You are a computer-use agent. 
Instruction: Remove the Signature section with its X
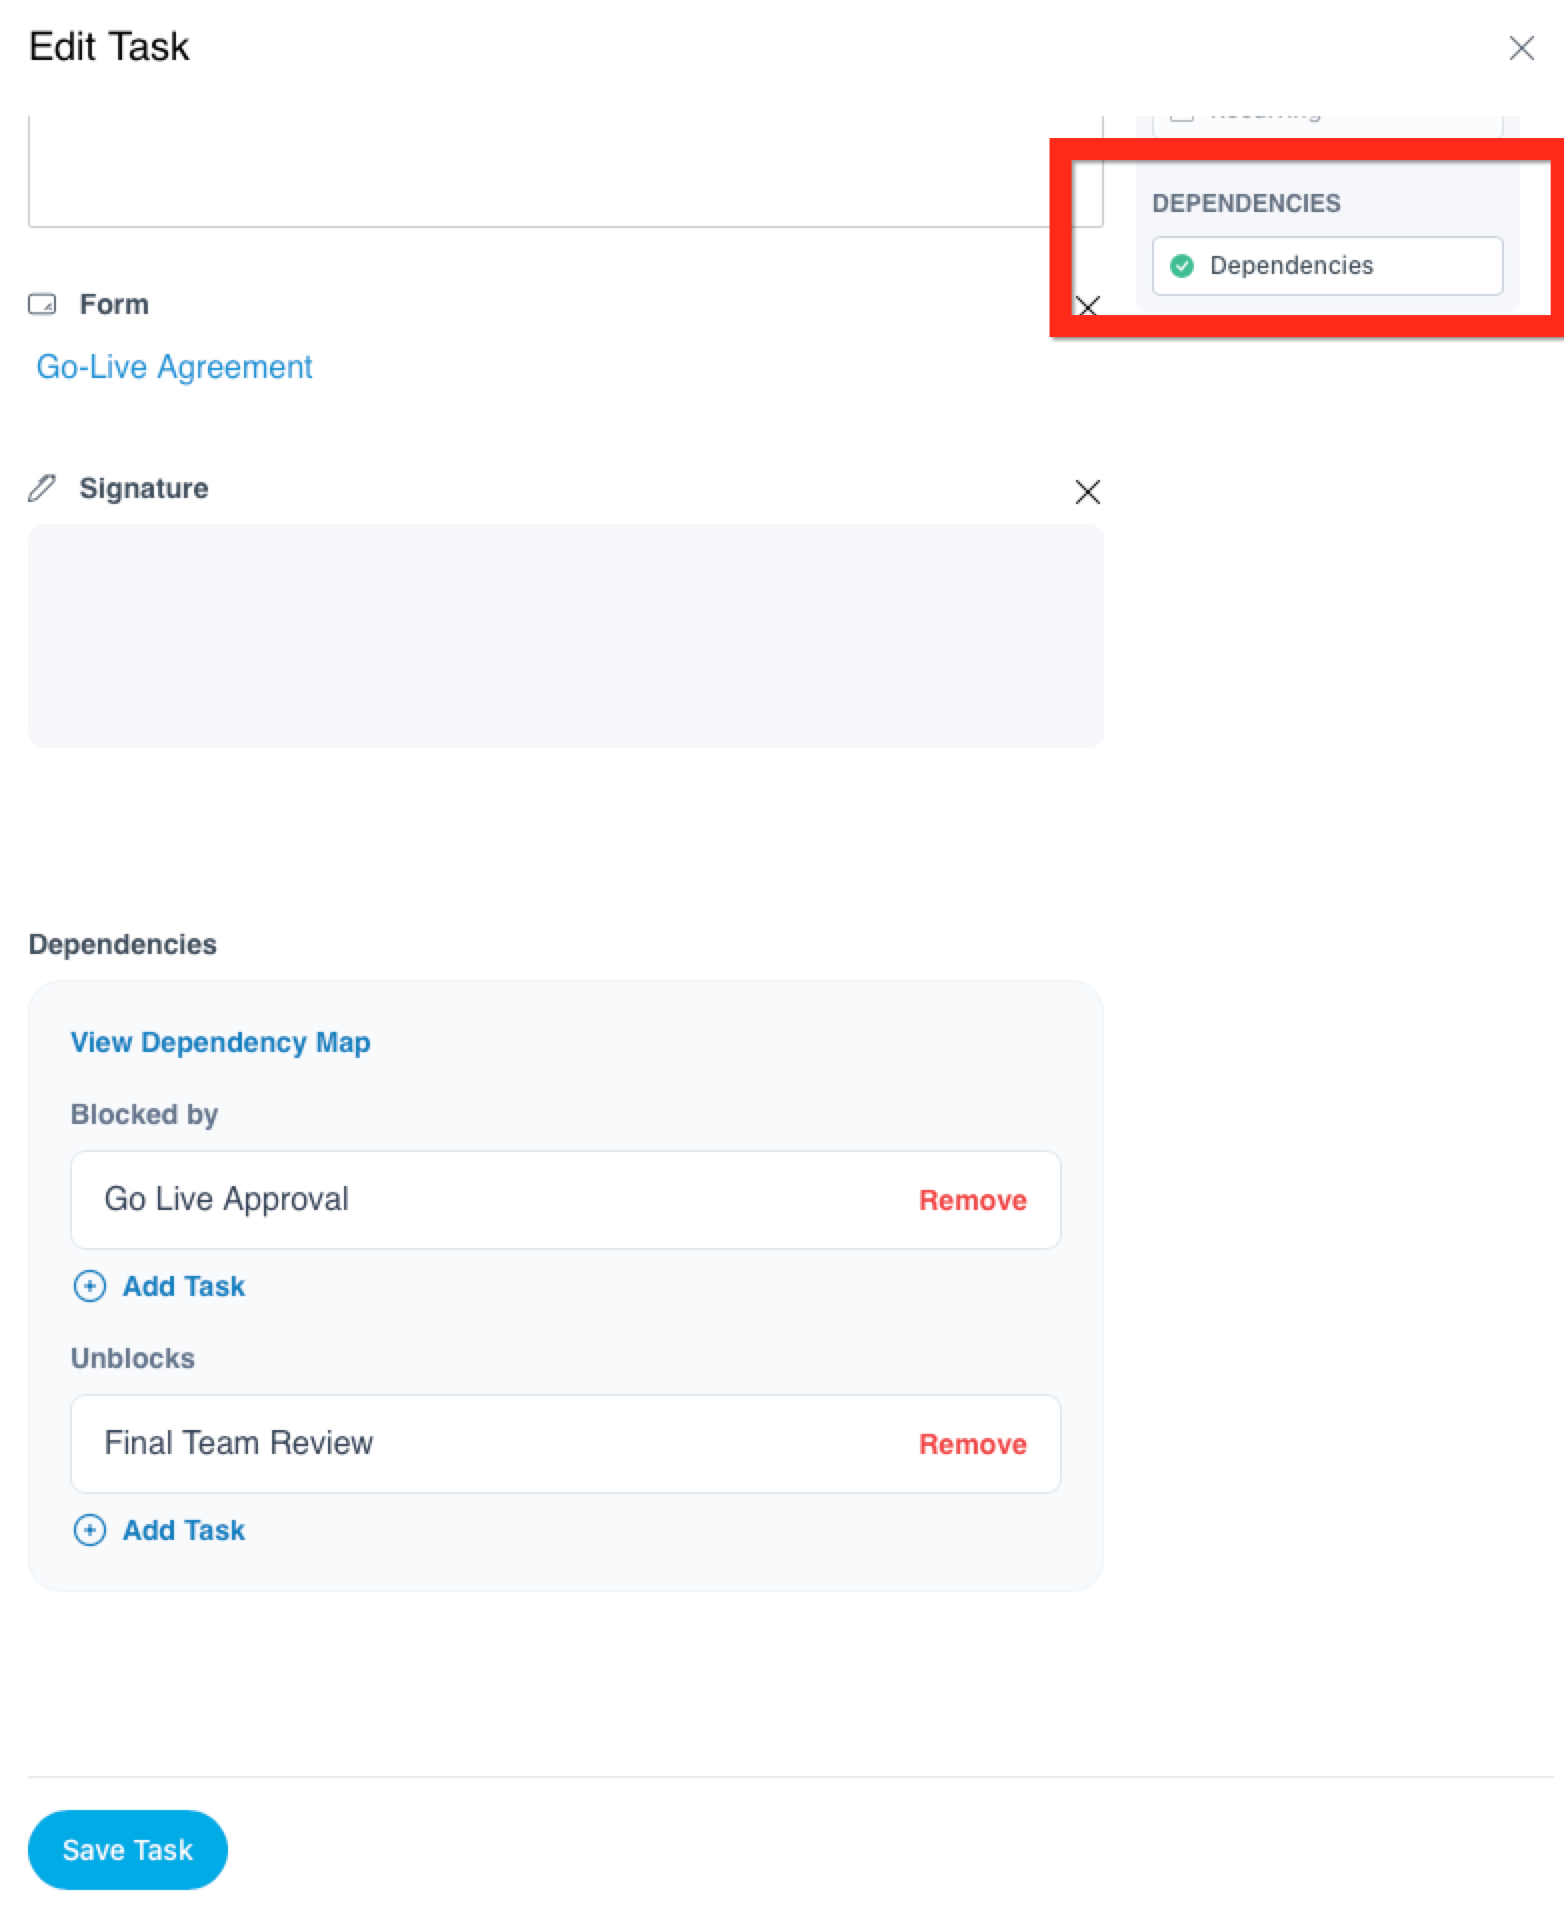coord(1088,492)
